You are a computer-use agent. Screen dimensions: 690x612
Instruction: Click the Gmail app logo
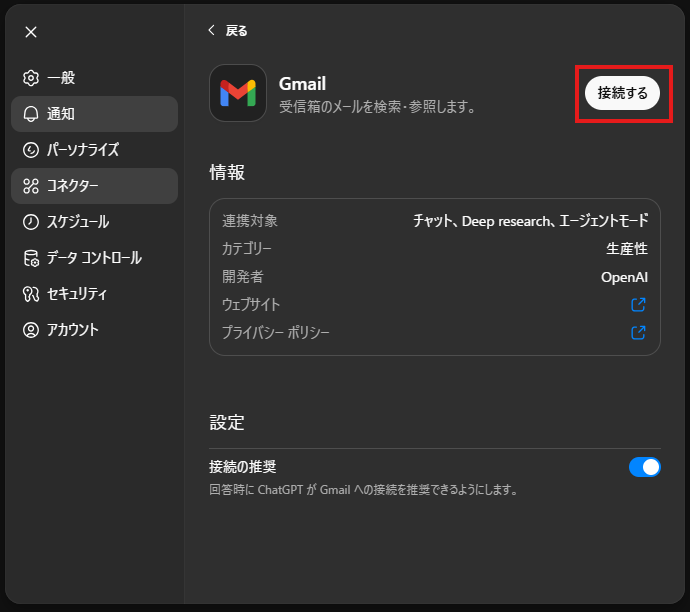[238, 93]
